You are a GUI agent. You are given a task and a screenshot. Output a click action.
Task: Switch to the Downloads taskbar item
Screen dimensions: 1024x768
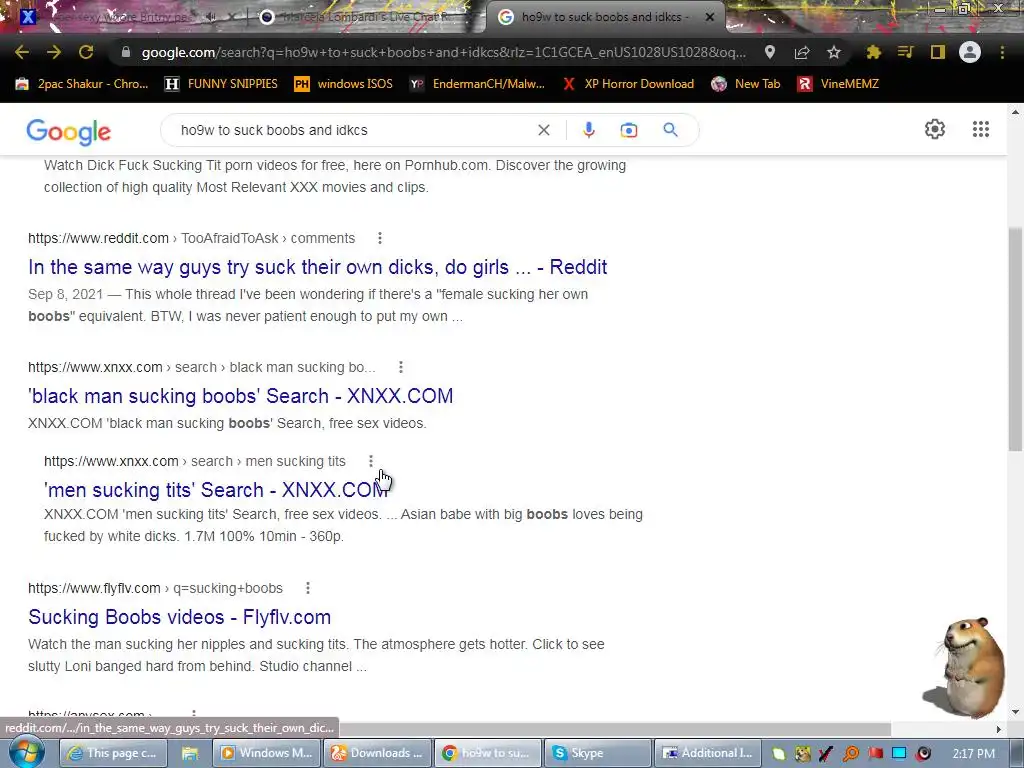coord(377,753)
